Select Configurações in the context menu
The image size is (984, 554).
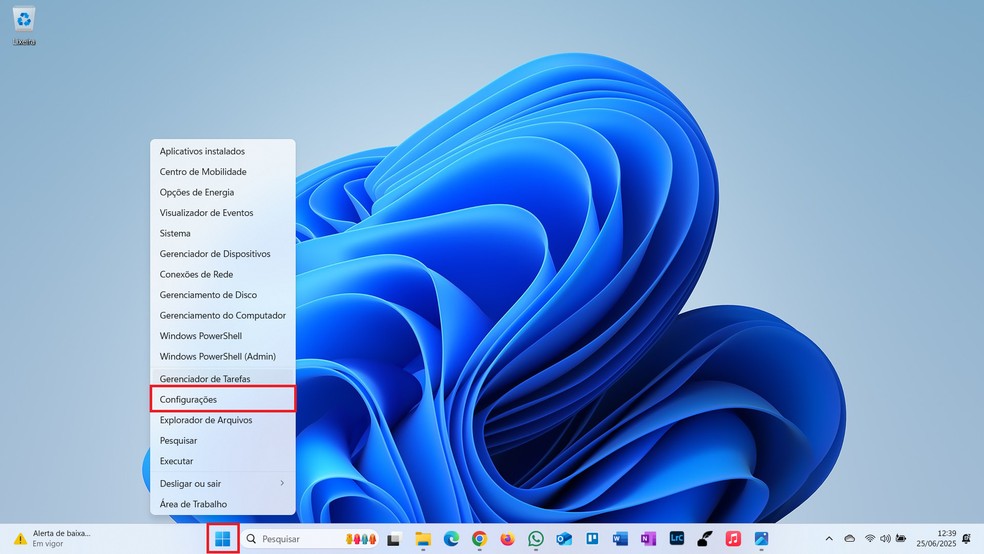point(222,400)
